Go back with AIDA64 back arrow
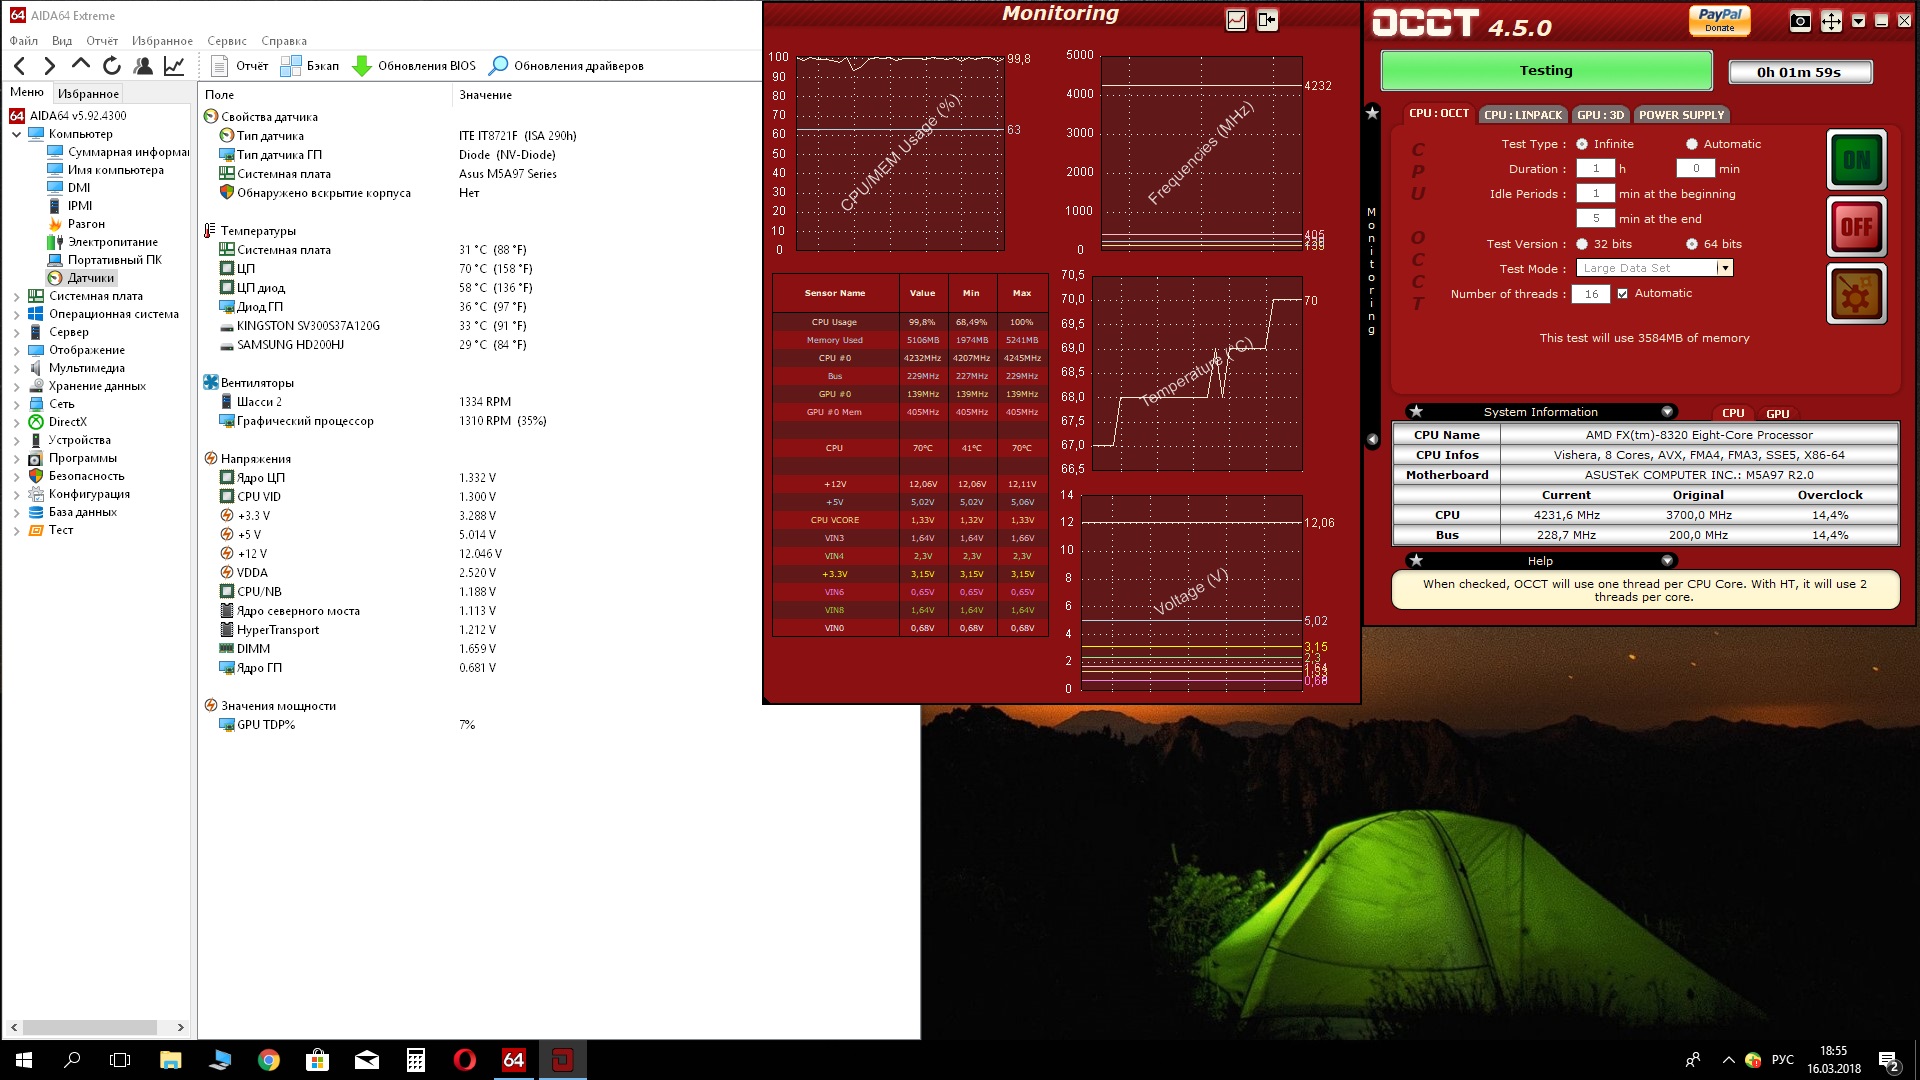Viewport: 1920px width, 1080px height. (x=20, y=66)
